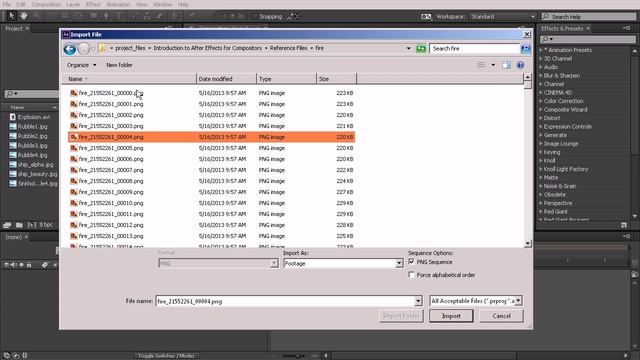Image resolution: width=640 pixels, height=360 pixels.
Task: Open the File name history dropdown arrow
Action: point(418,301)
